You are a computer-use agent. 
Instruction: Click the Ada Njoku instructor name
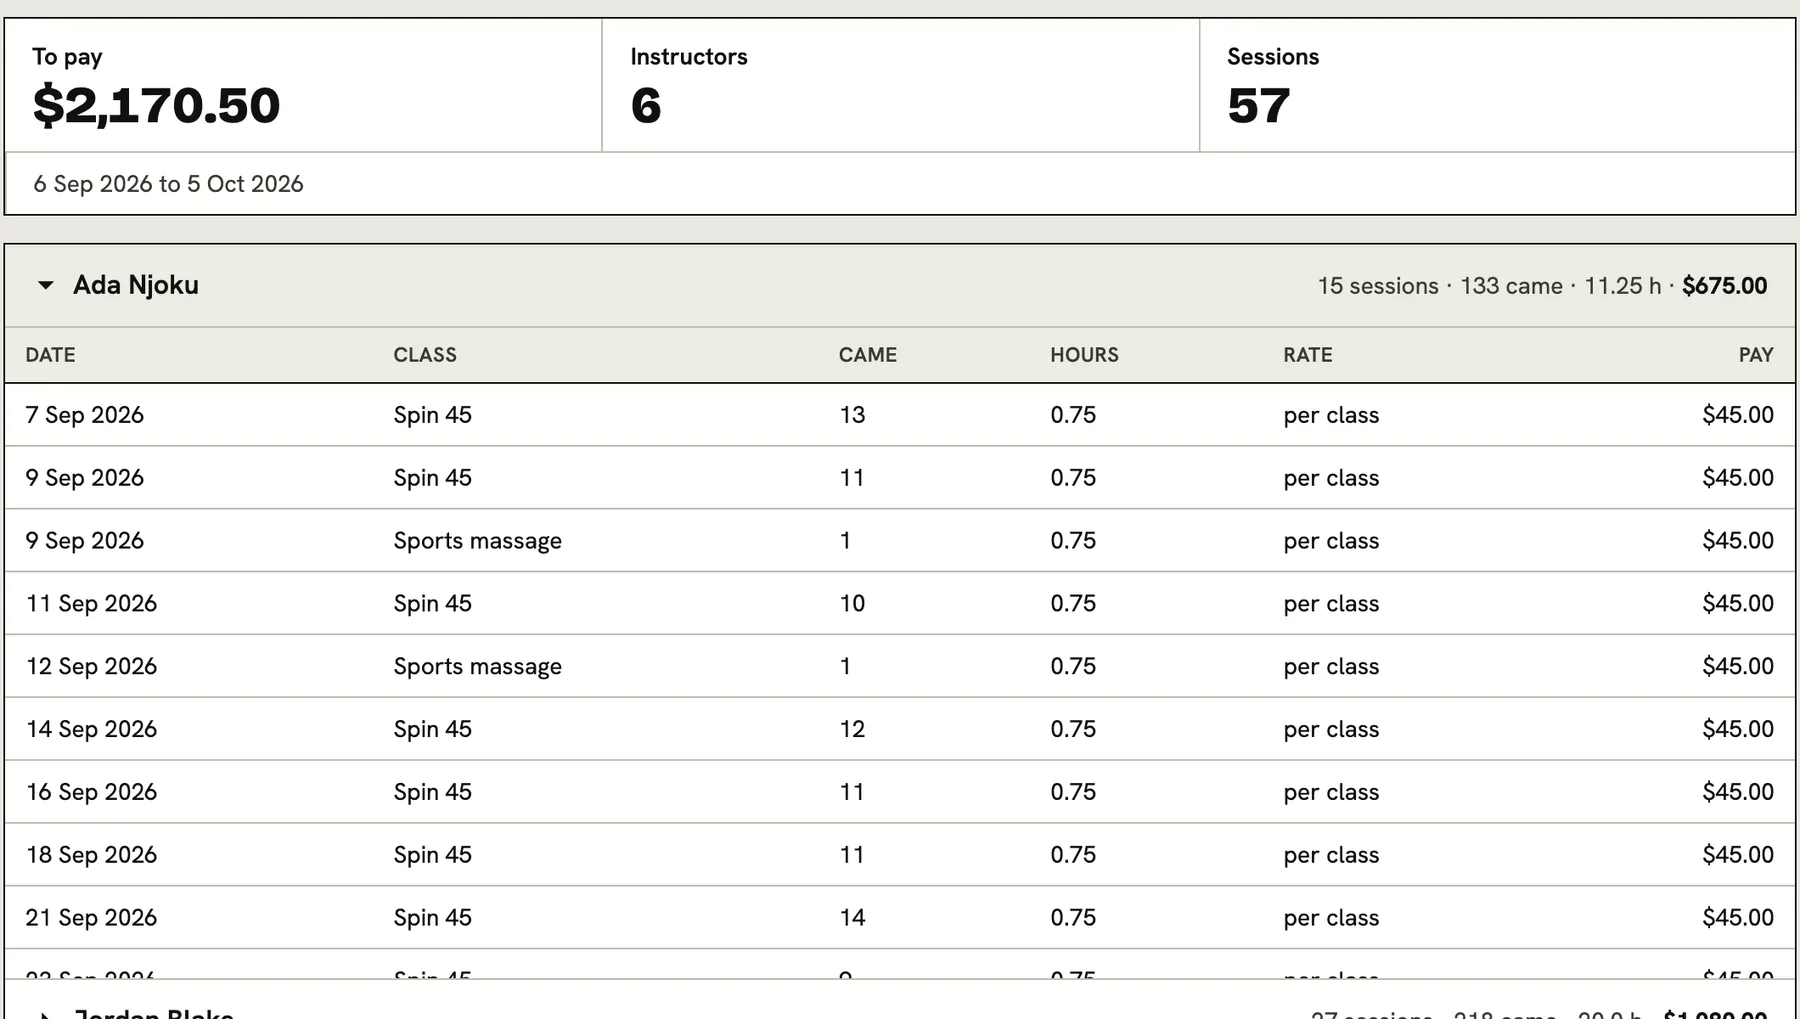(x=136, y=286)
